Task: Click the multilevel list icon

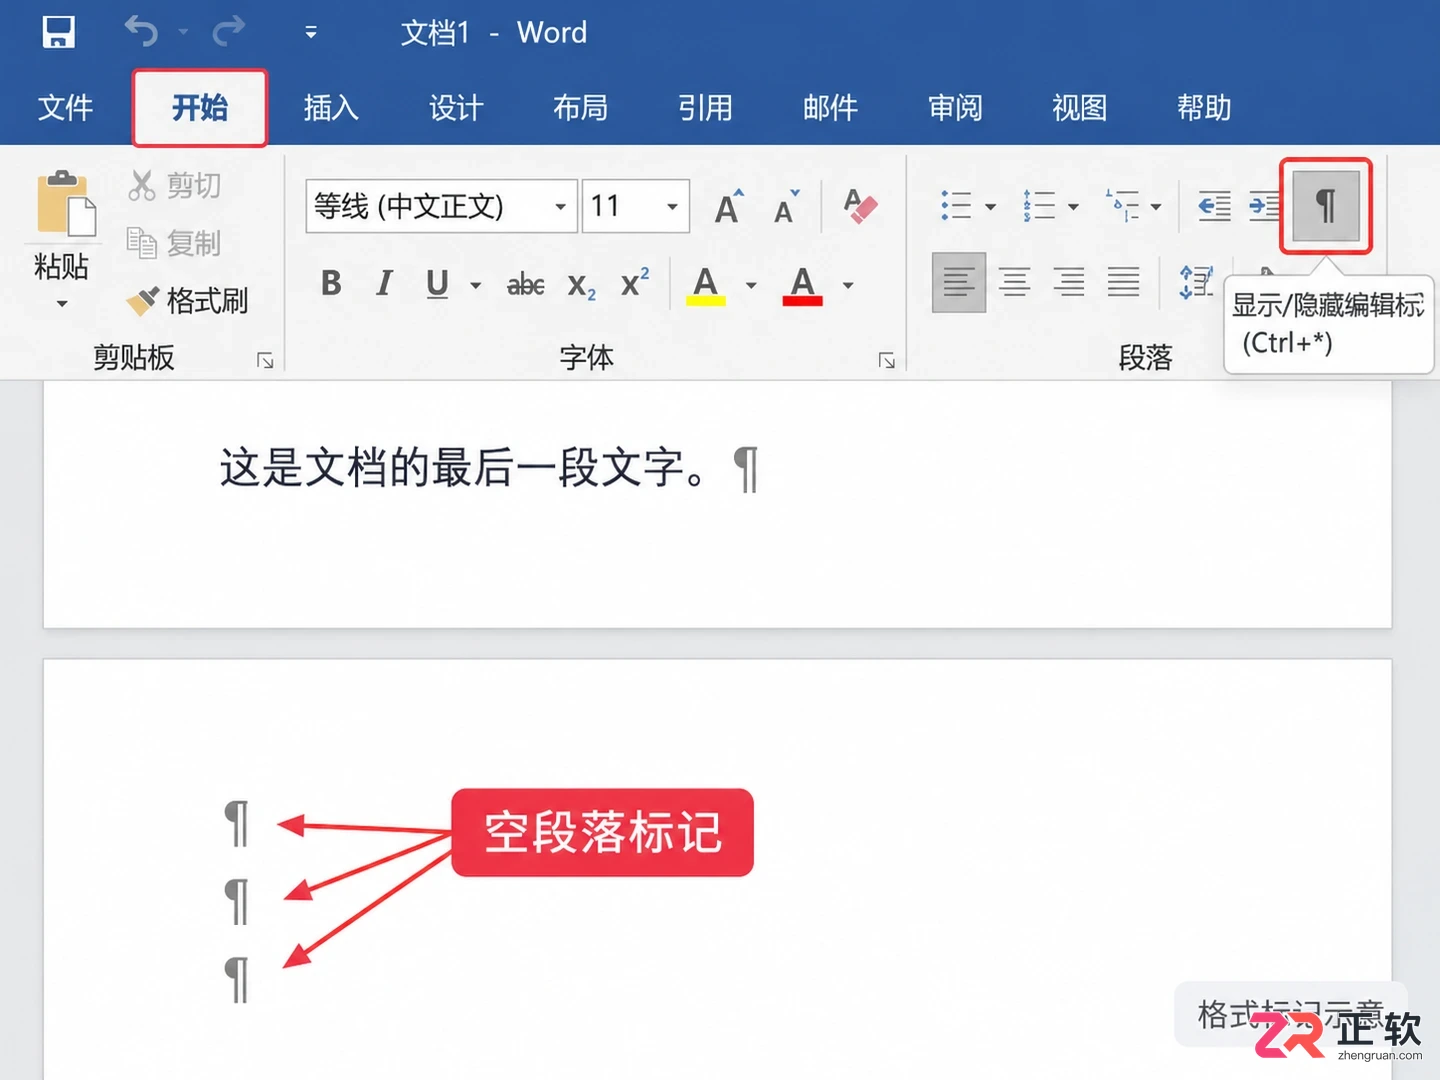Action: [1122, 206]
